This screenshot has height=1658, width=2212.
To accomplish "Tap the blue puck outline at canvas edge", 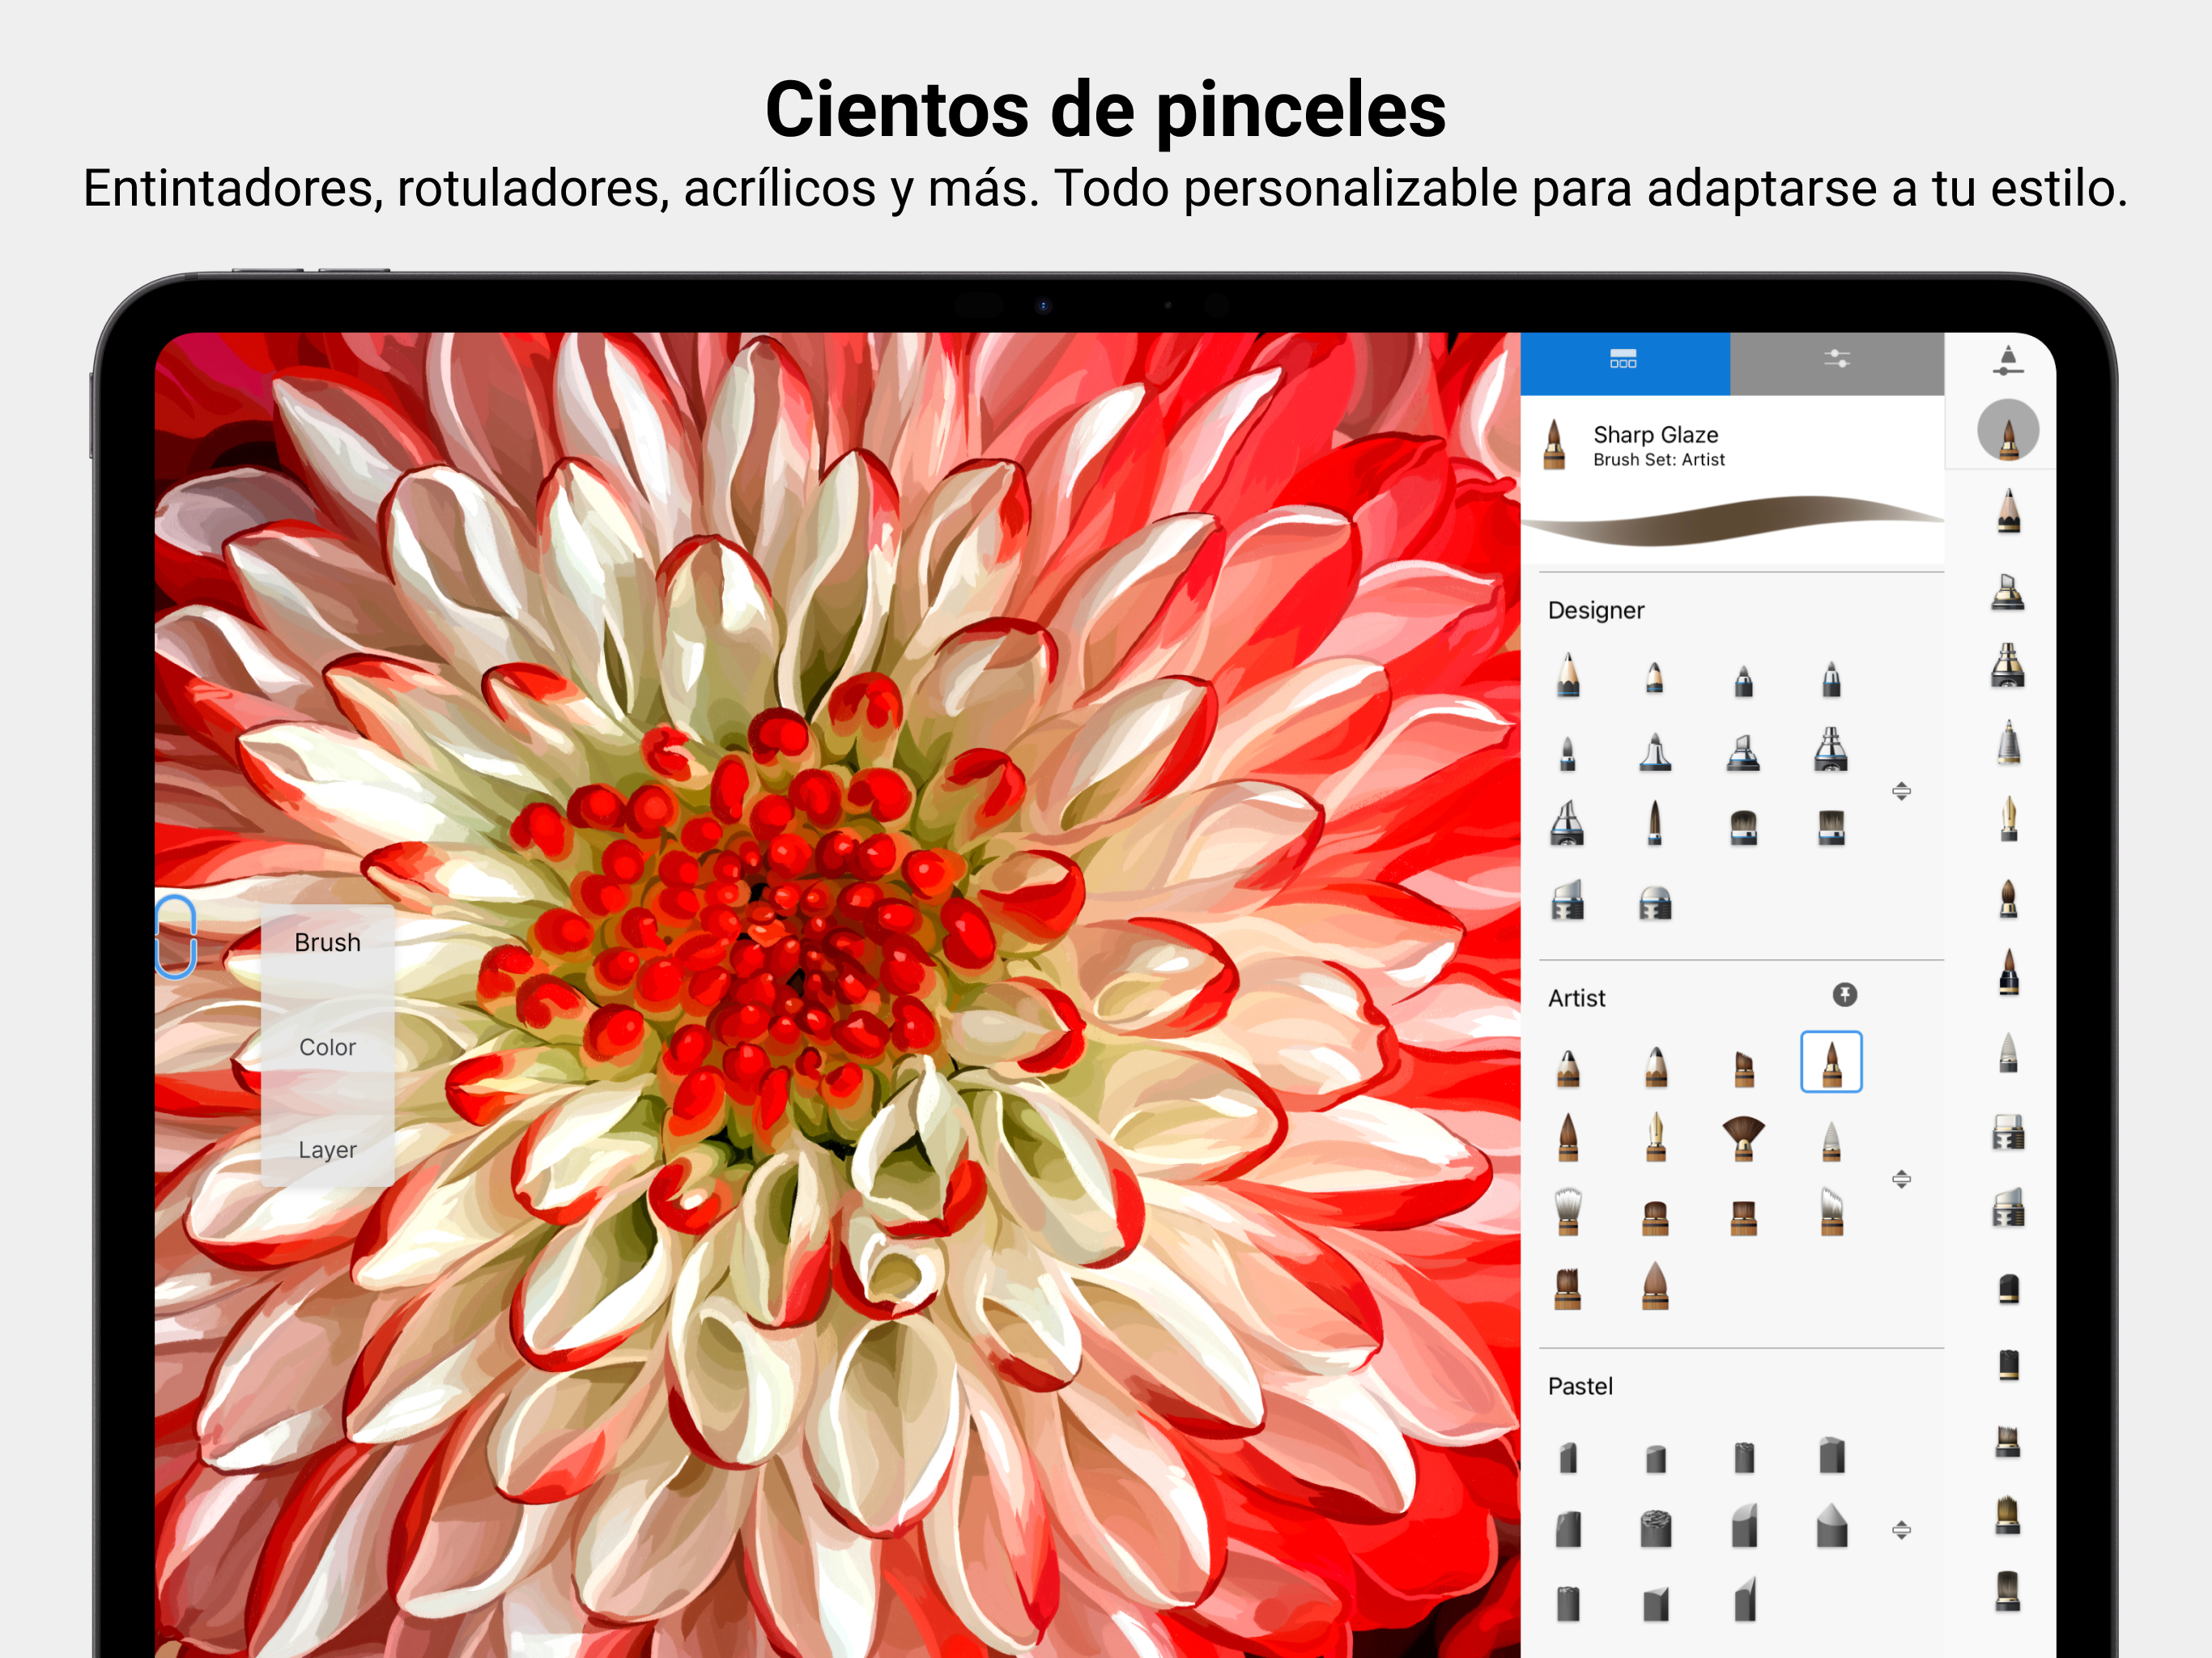I will [x=176, y=937].
